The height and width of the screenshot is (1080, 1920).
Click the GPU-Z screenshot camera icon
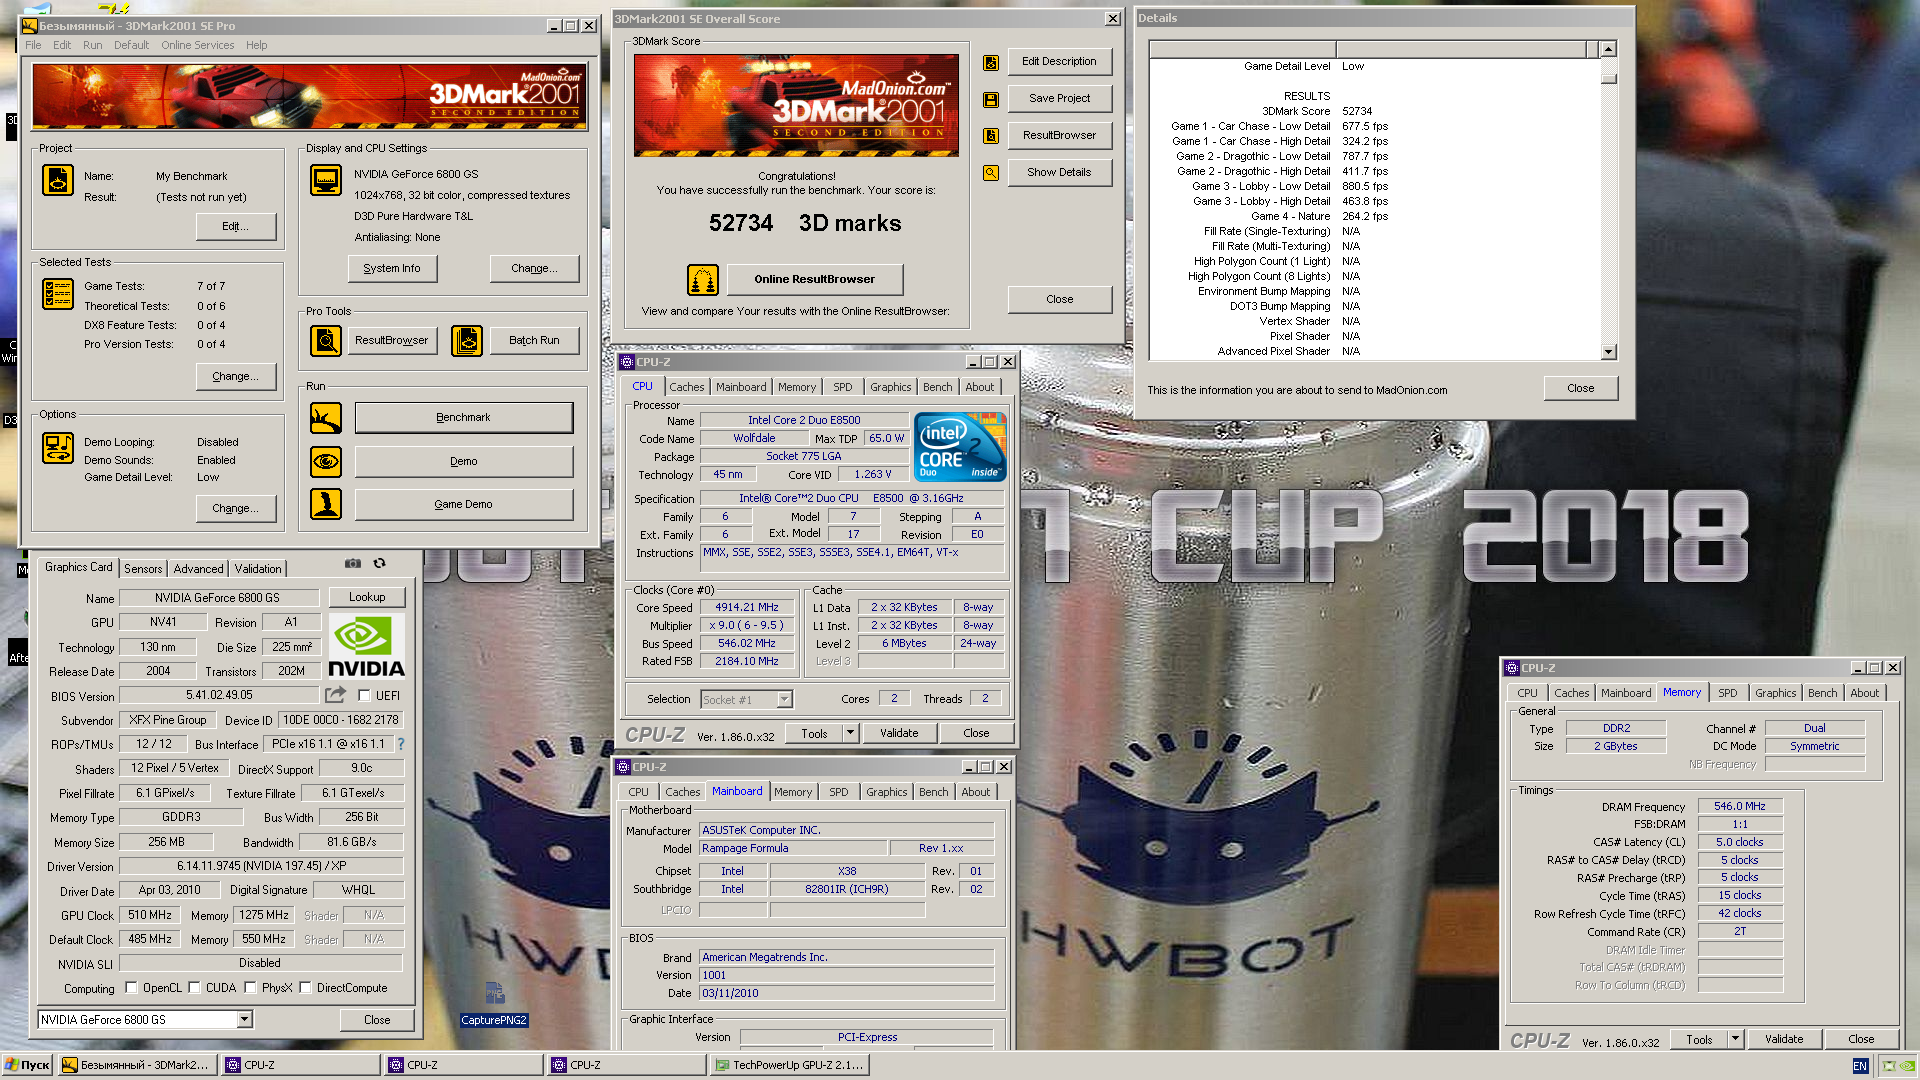(x=353, y=564)
